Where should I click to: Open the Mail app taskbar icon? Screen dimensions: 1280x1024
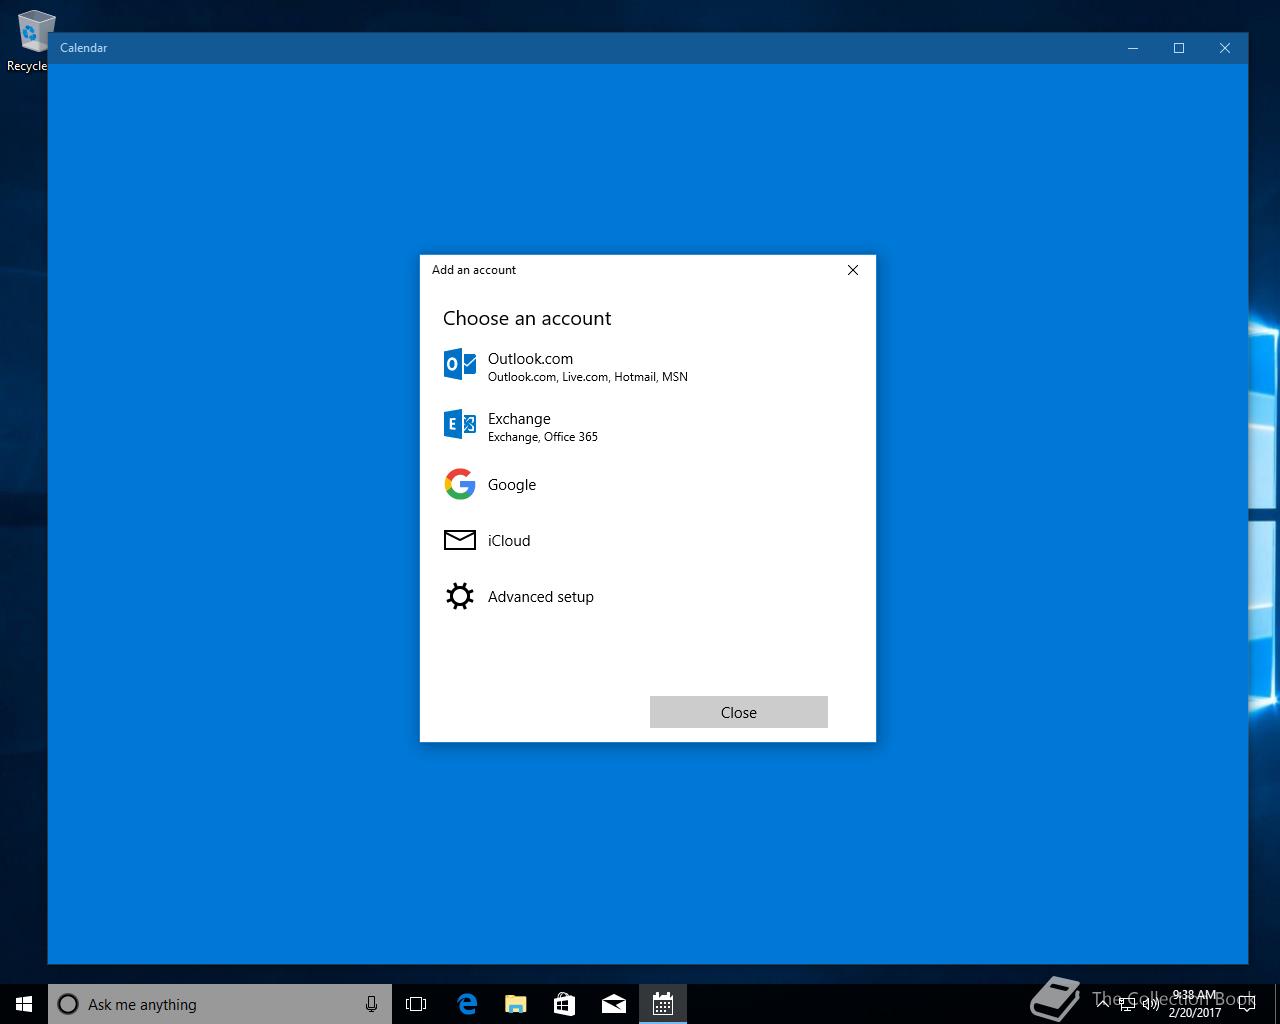click(613, 1004)
